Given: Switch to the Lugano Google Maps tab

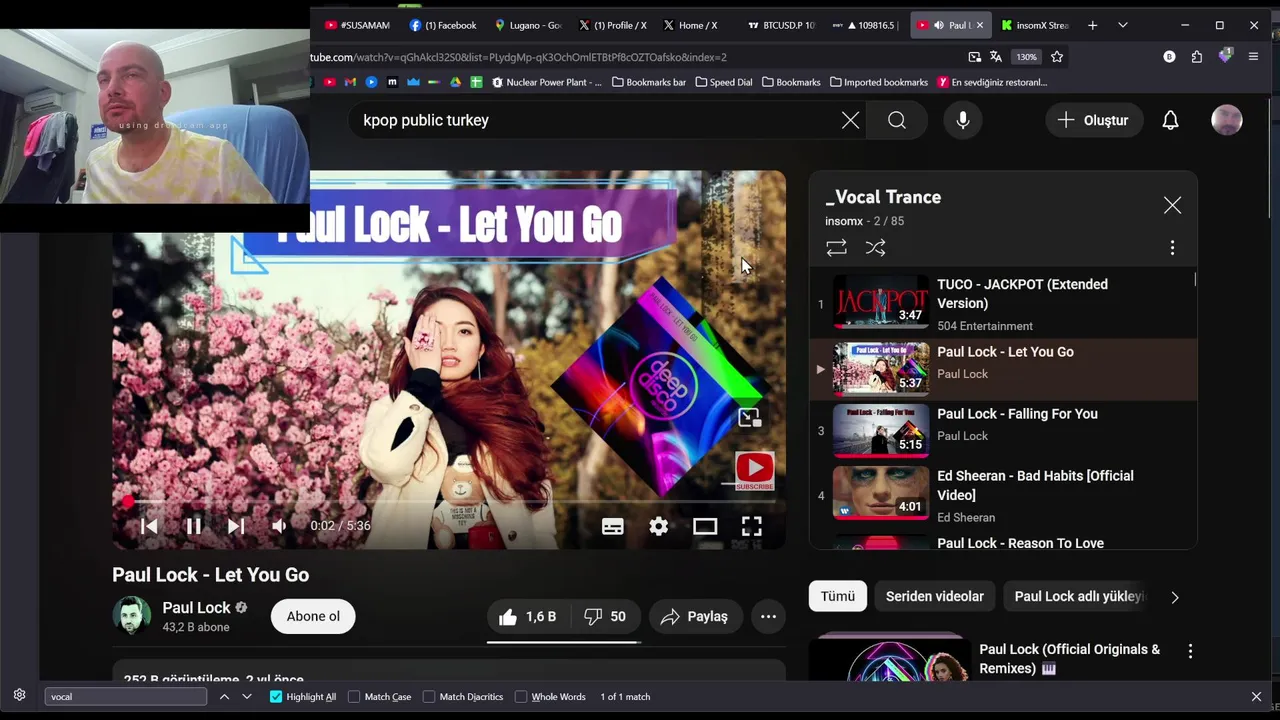Looking at the screenshot, I should point(528,25).
